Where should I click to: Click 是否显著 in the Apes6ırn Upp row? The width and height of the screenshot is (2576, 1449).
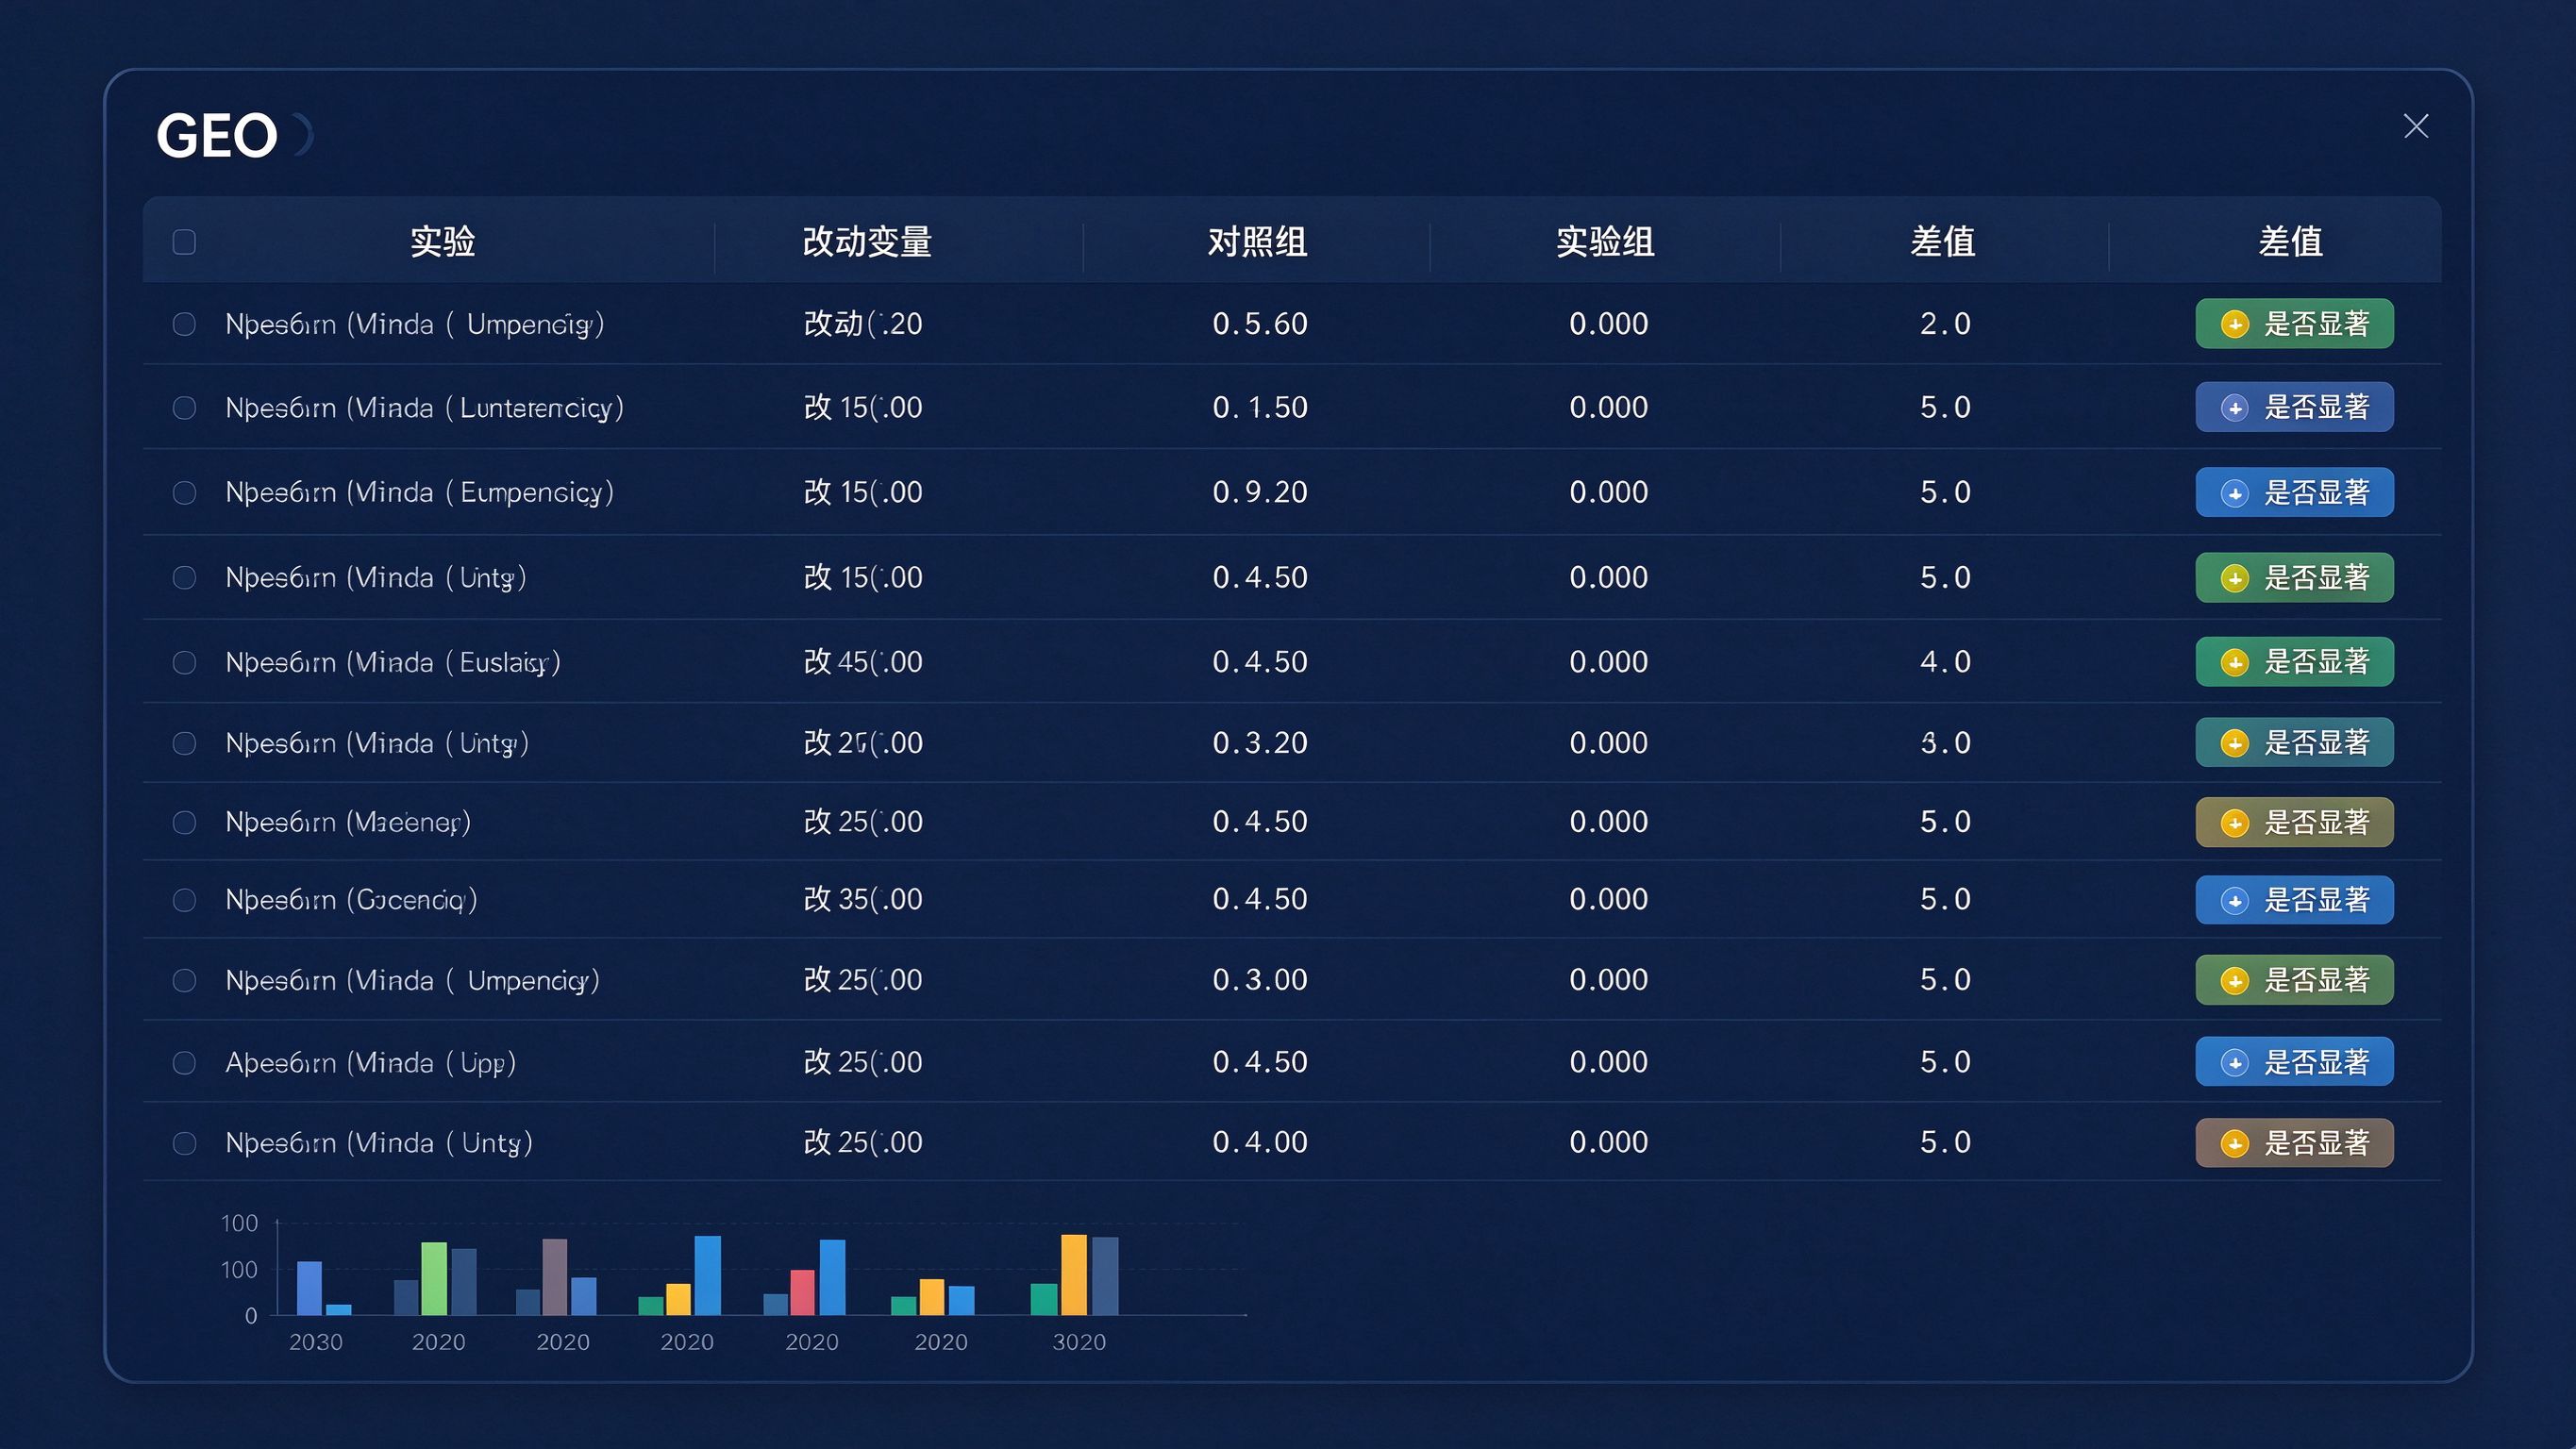point(2294,1062)
